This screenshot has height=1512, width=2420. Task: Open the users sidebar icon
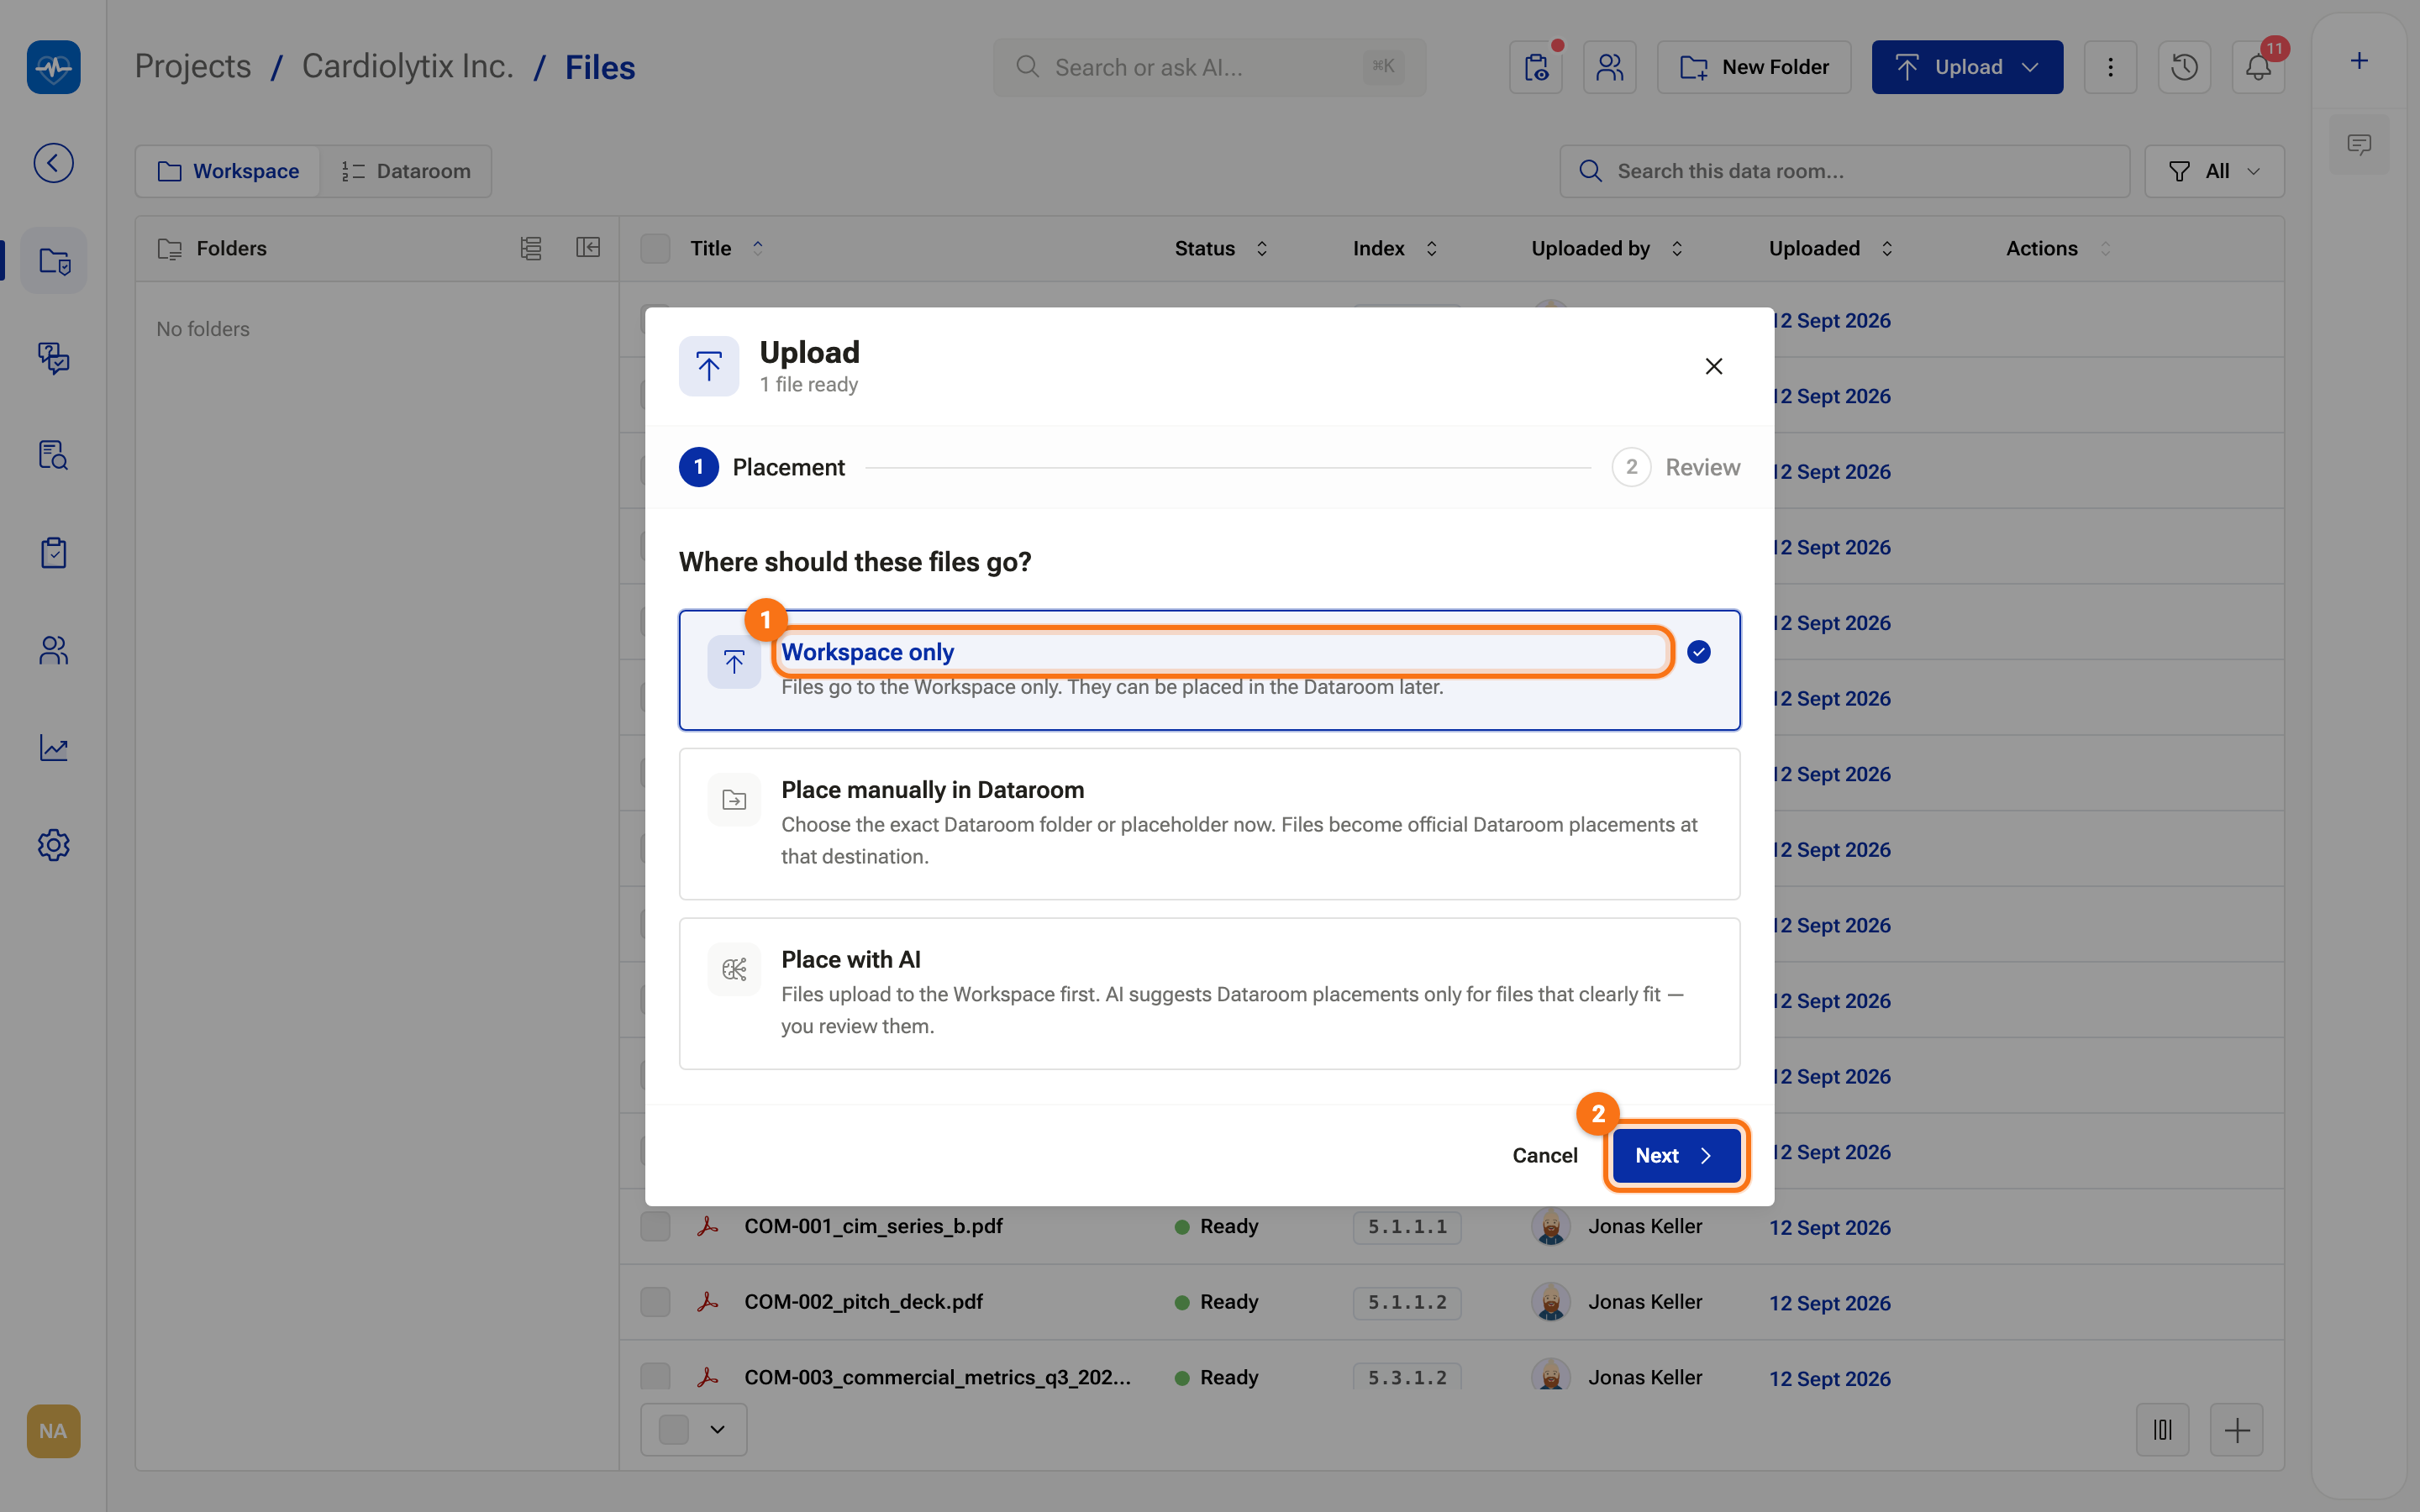pos(53,650)
